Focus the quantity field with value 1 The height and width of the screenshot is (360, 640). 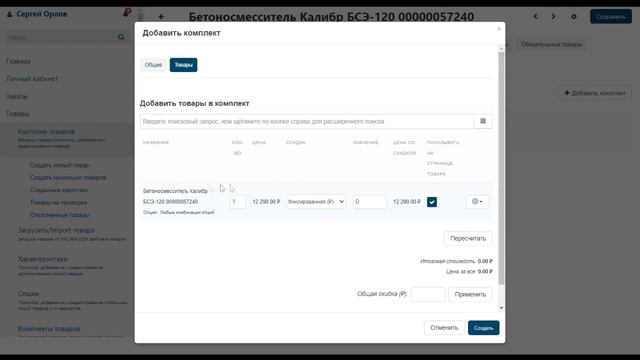238,202
